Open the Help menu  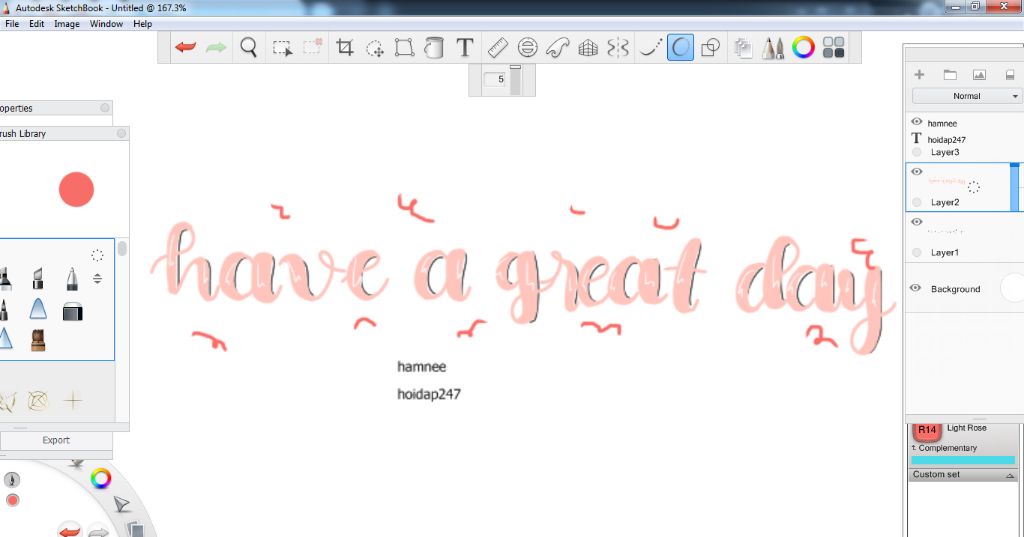click(x=142, y=24)
